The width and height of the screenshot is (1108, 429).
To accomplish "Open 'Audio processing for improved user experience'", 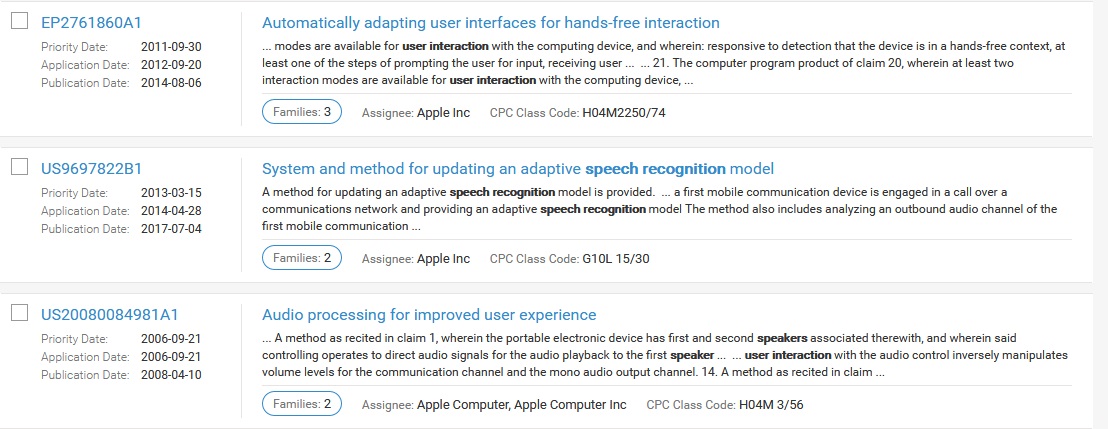I will (x=429, y=315).
